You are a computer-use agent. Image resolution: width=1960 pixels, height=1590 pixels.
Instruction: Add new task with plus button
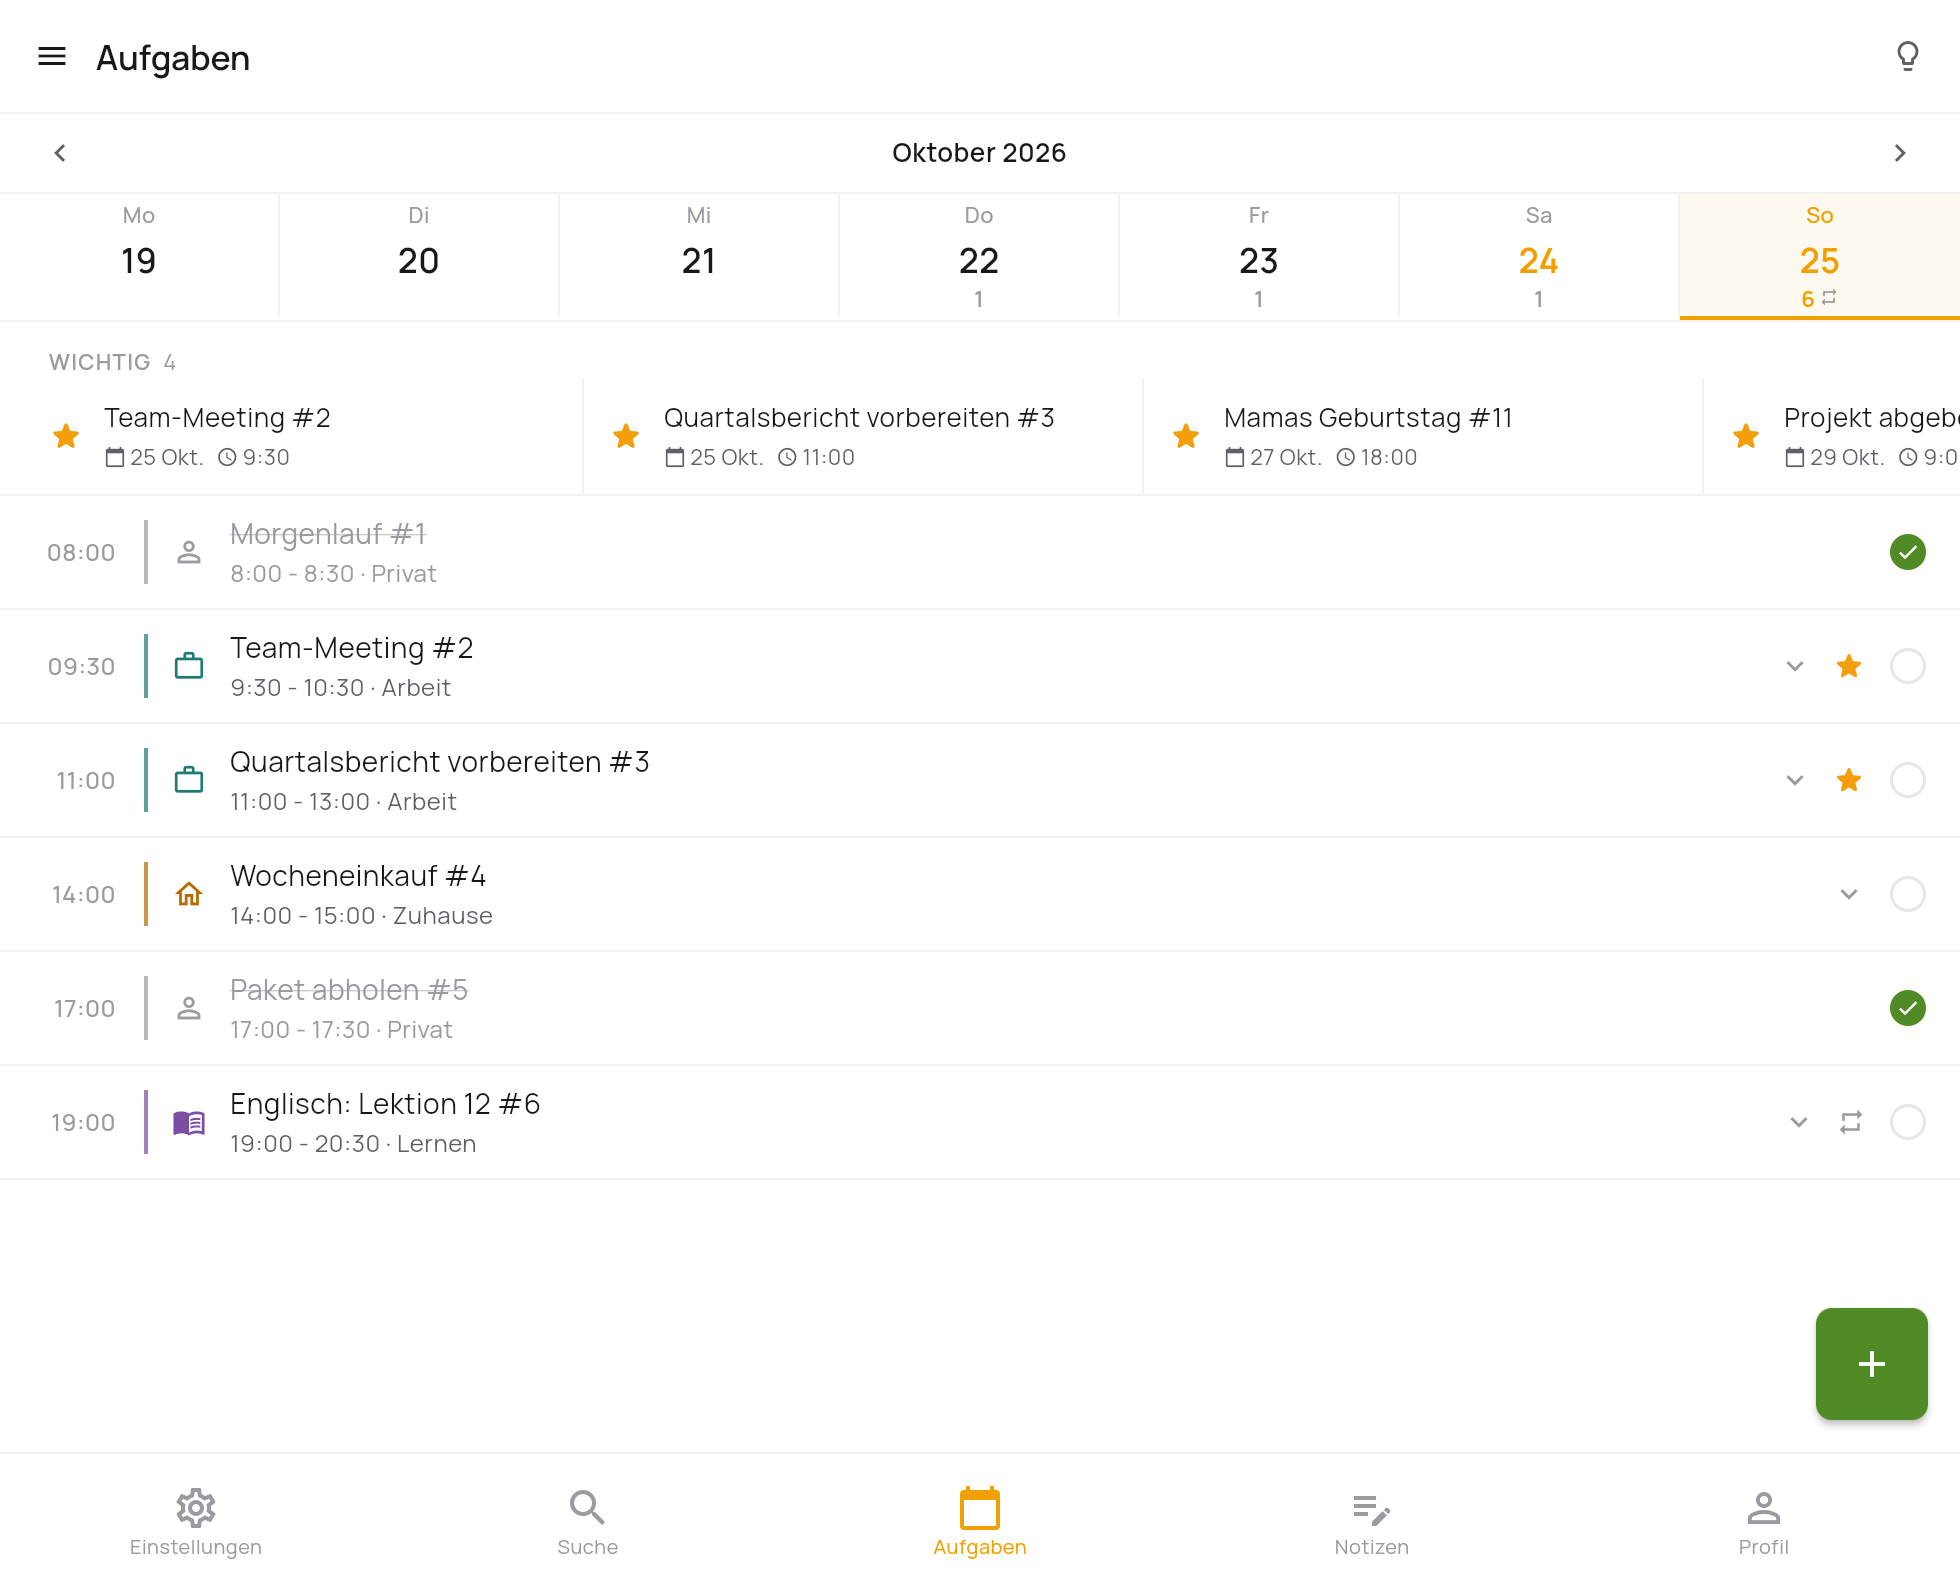coord(1871,1364)
